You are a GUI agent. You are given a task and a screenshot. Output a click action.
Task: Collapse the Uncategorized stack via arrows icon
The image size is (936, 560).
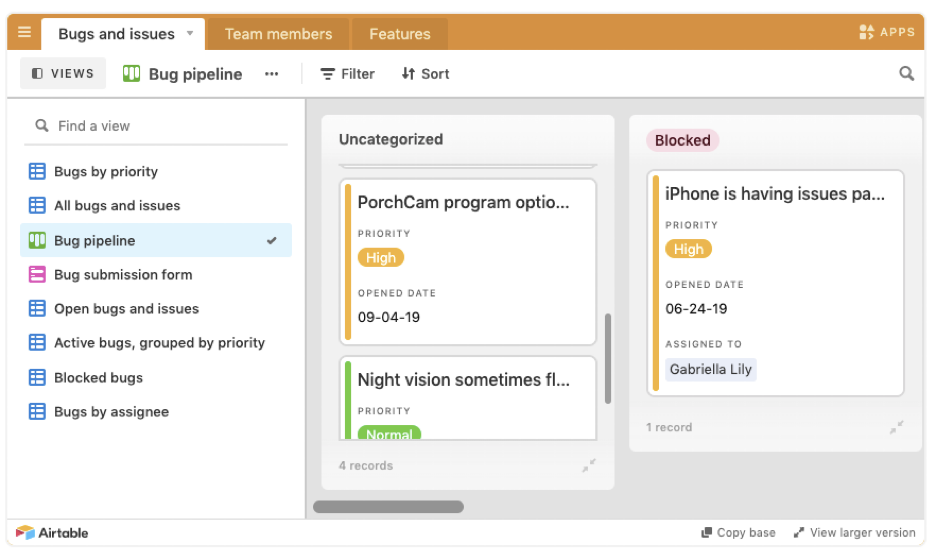589,466
